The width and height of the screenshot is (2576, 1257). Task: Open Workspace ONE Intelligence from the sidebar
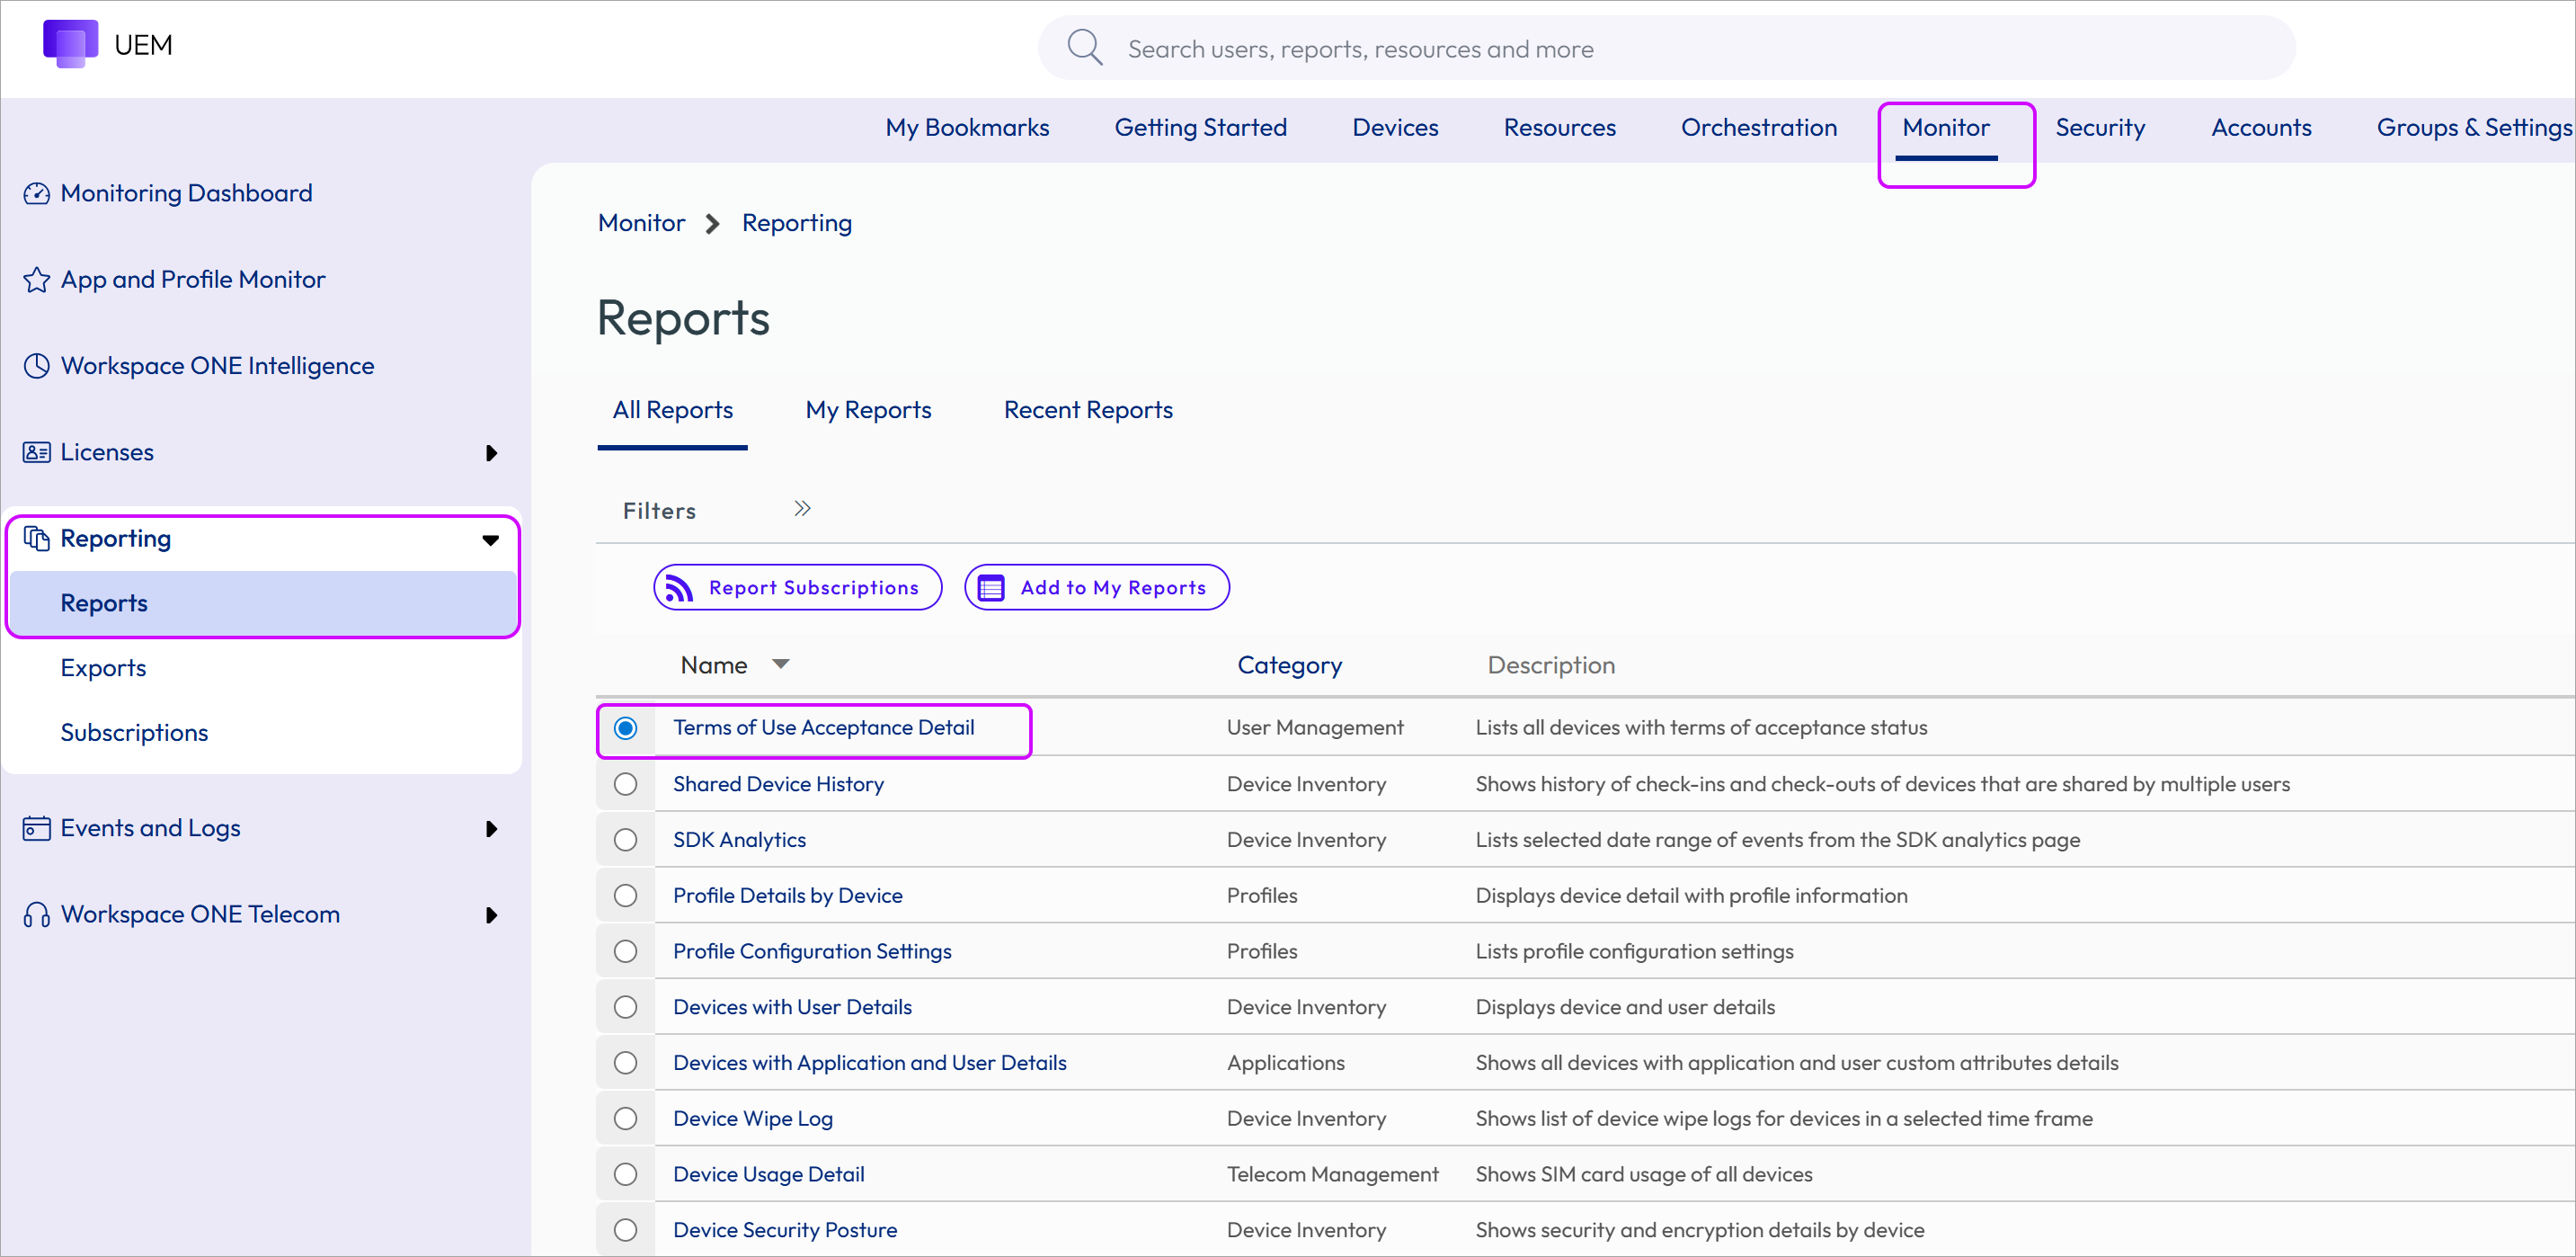coord(217,366)
